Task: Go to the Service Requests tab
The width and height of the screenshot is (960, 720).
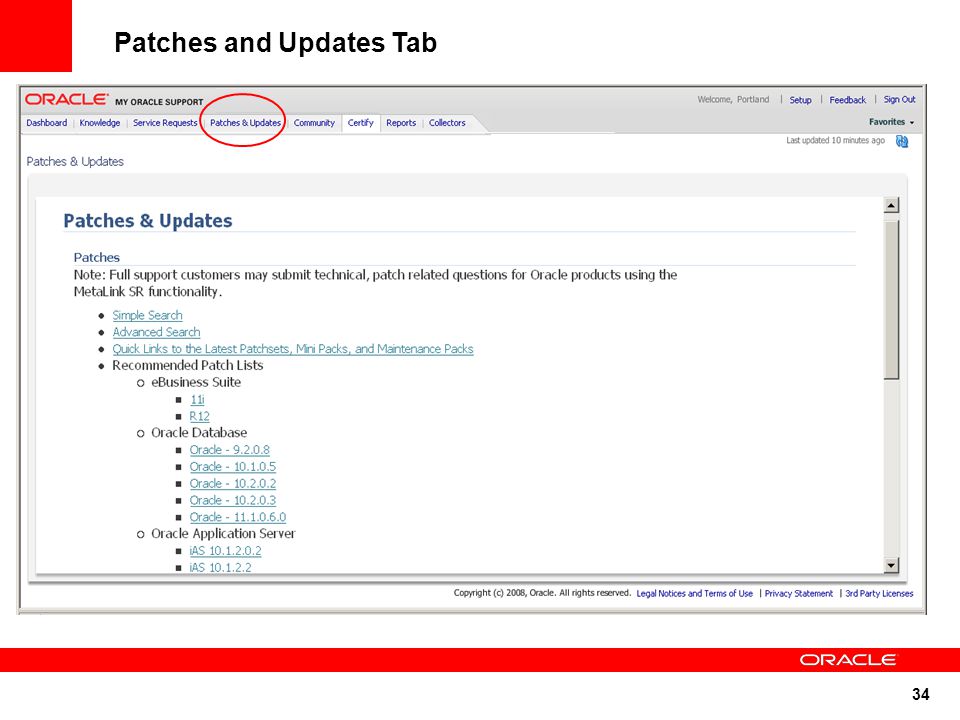Action: coord(165,122)
